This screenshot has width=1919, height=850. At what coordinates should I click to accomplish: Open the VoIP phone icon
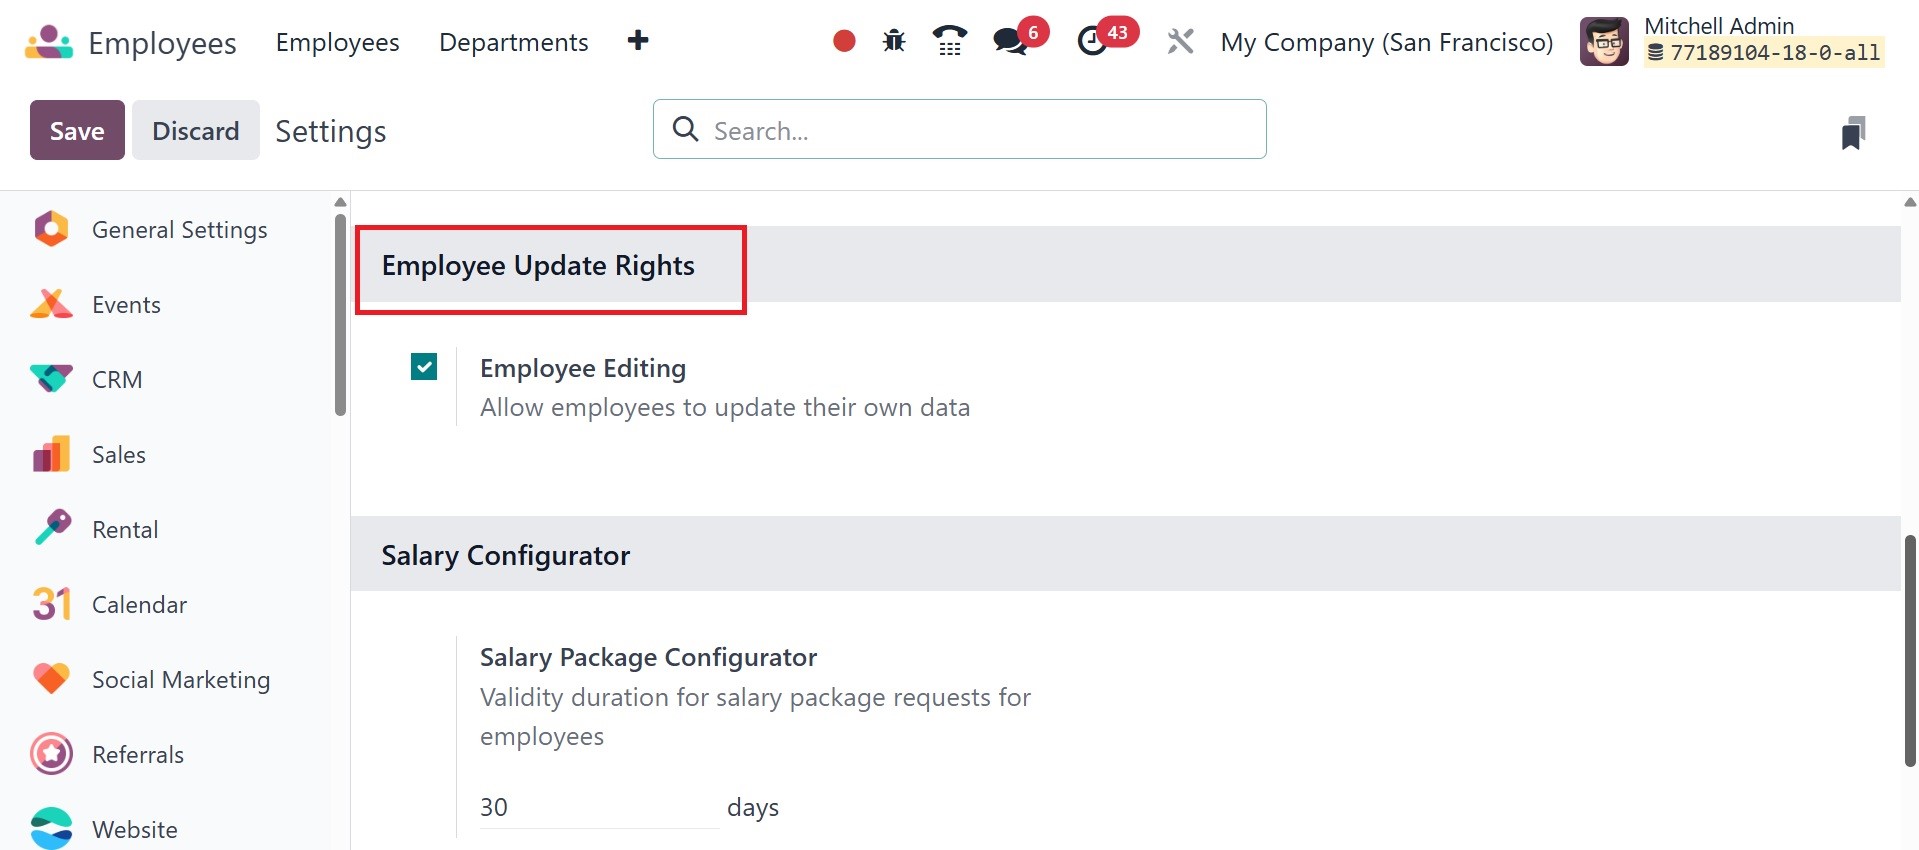[949, 41]
